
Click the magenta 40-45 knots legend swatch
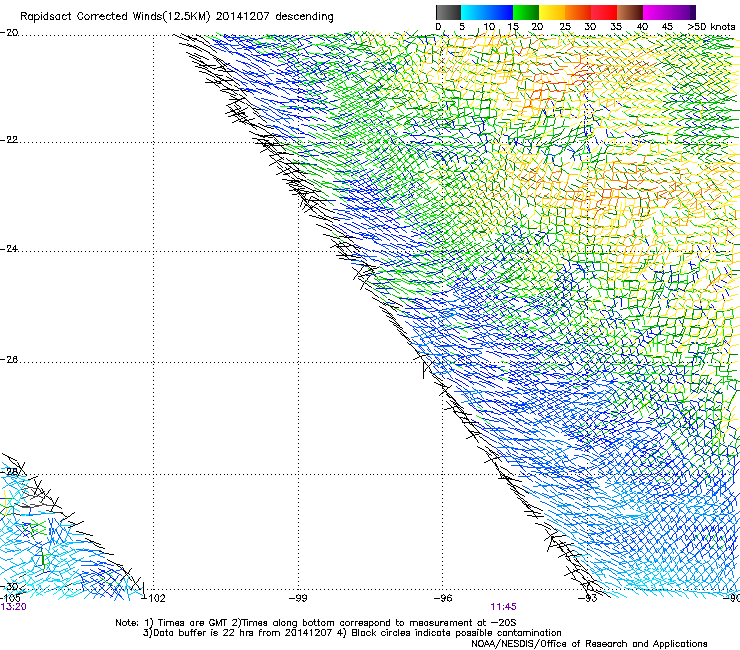coord(656,12)
